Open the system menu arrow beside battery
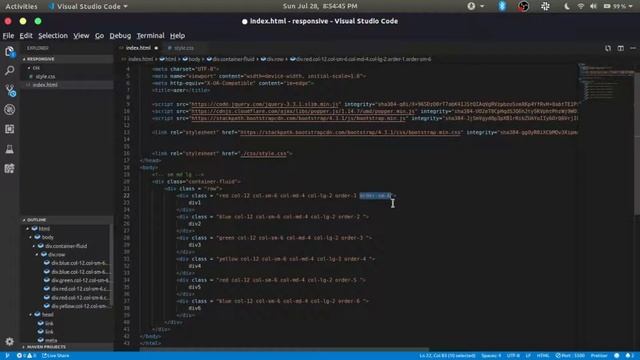This screenshot has height=360, width=640. (631, 6)
